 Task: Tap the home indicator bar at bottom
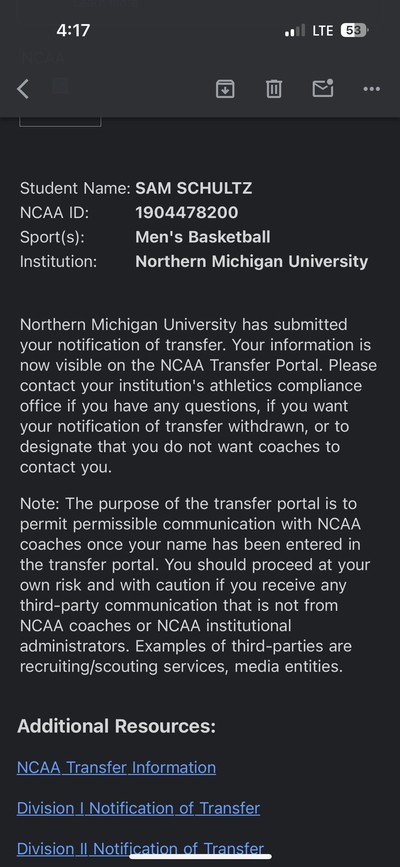click(200, 856)
